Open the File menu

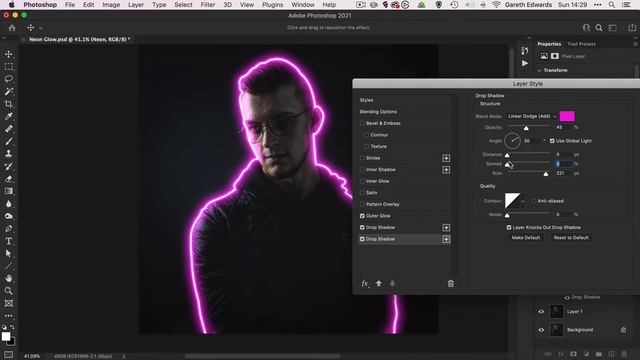click(70, 5)
